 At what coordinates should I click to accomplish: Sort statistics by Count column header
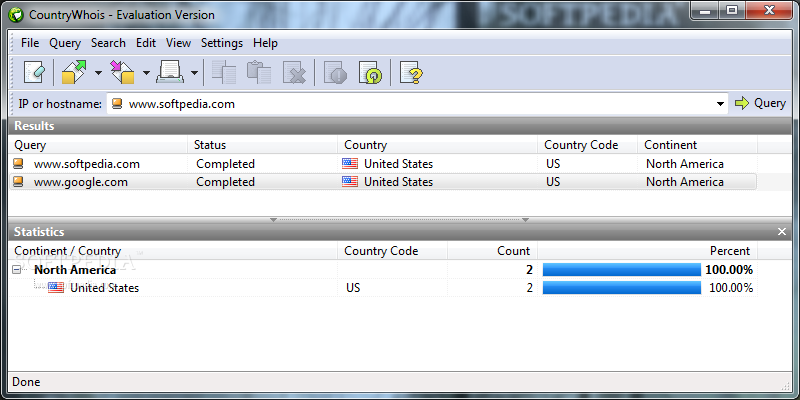(492, 251)
